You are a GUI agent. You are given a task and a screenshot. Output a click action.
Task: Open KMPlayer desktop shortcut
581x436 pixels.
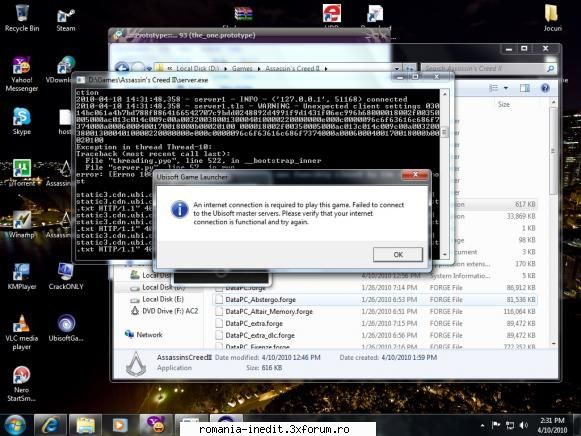pos(22,276)
